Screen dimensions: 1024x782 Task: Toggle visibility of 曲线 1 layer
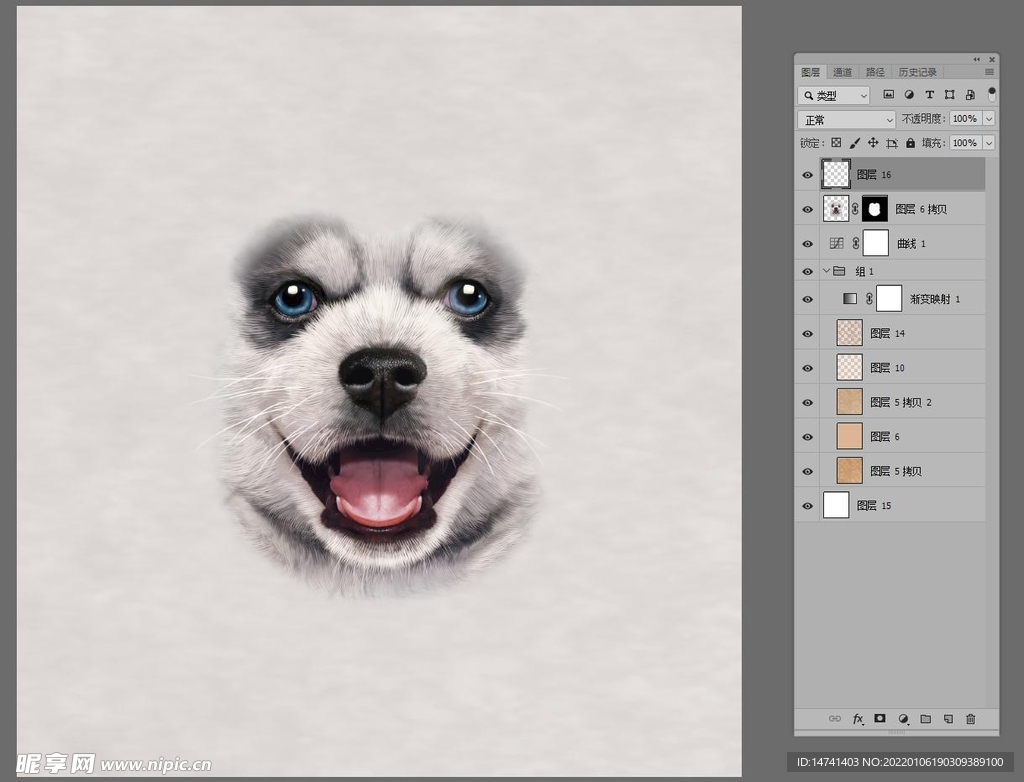(x=808, y=244)
